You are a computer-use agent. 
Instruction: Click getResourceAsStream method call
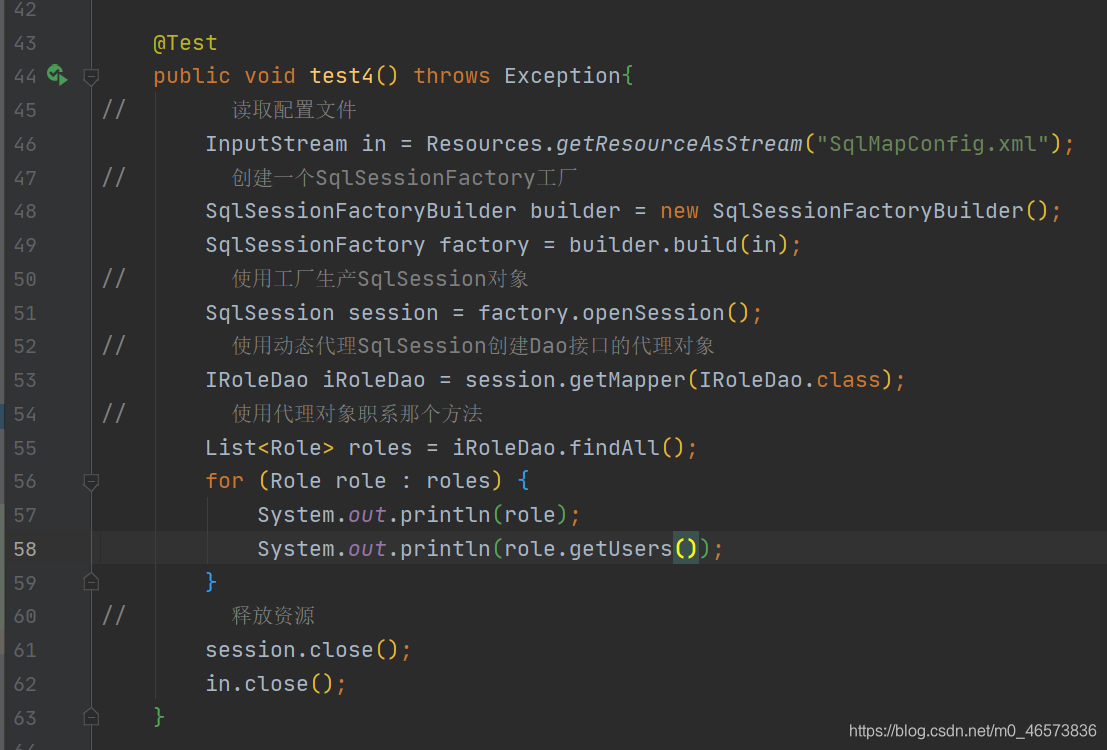click(x=679, y=144)
